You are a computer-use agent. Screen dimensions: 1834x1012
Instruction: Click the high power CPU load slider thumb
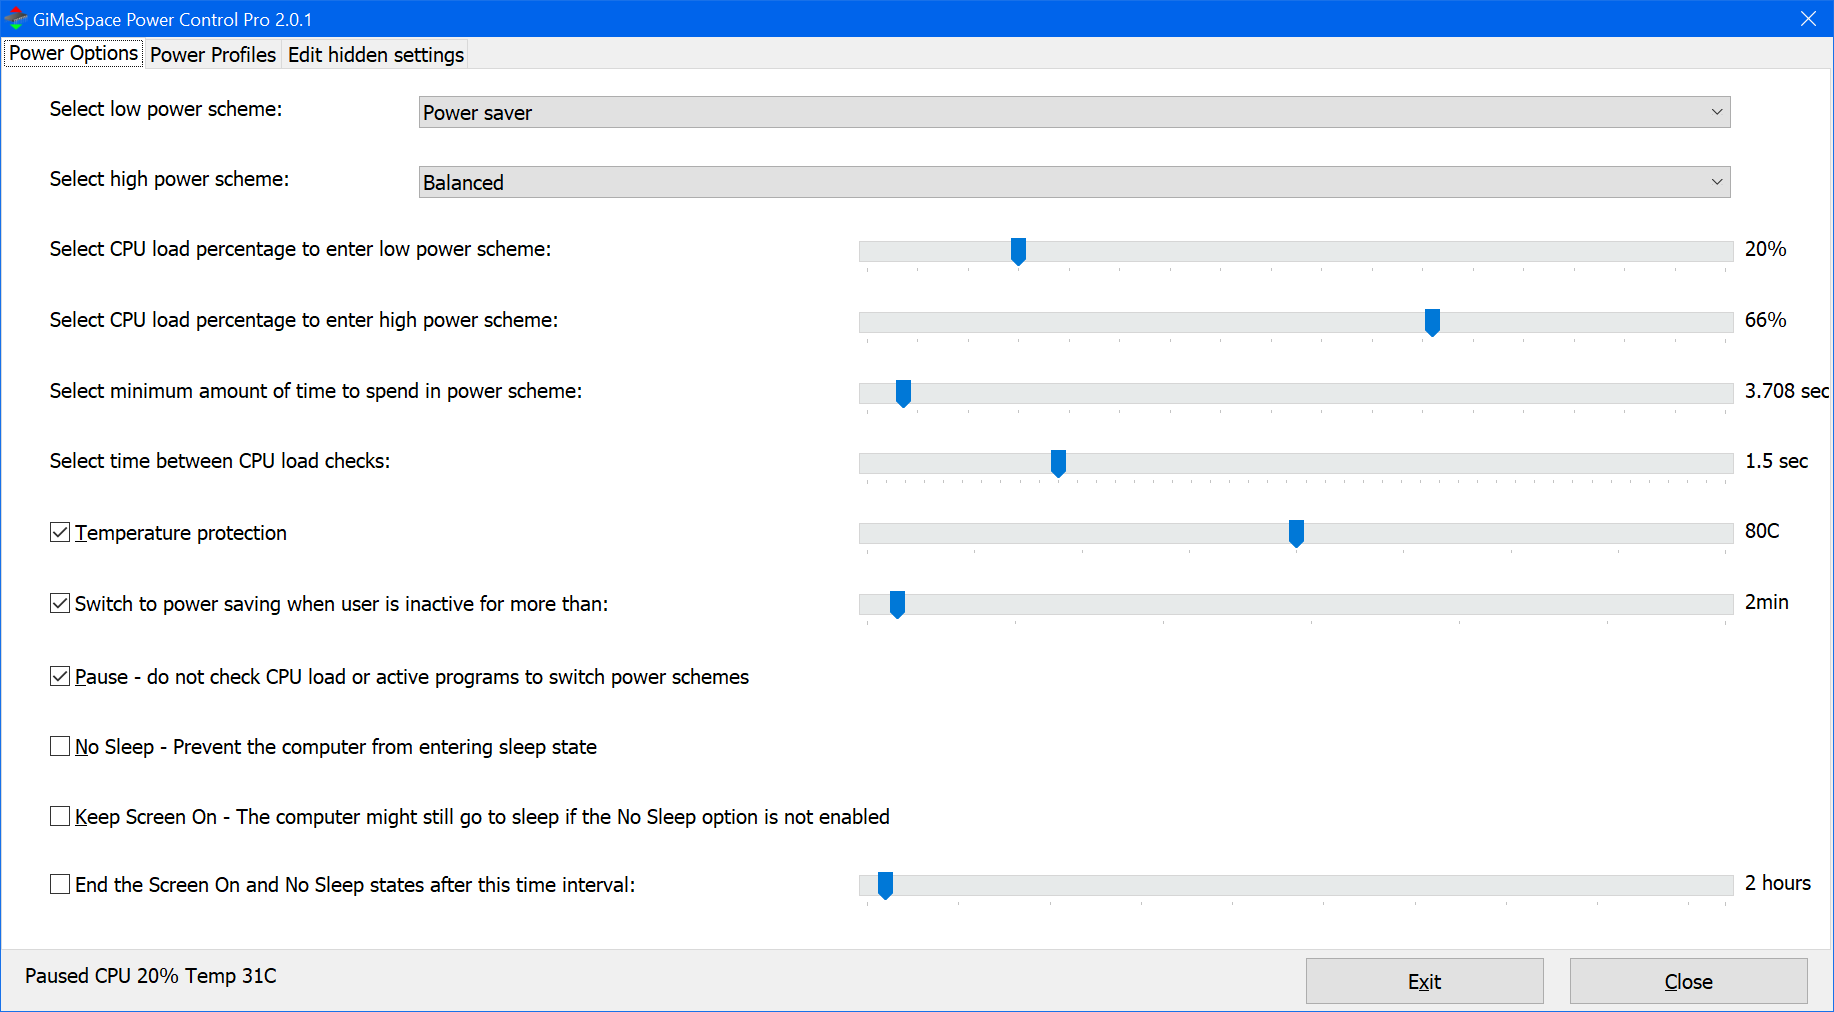pyautogui.click(x=1432, y=322)
